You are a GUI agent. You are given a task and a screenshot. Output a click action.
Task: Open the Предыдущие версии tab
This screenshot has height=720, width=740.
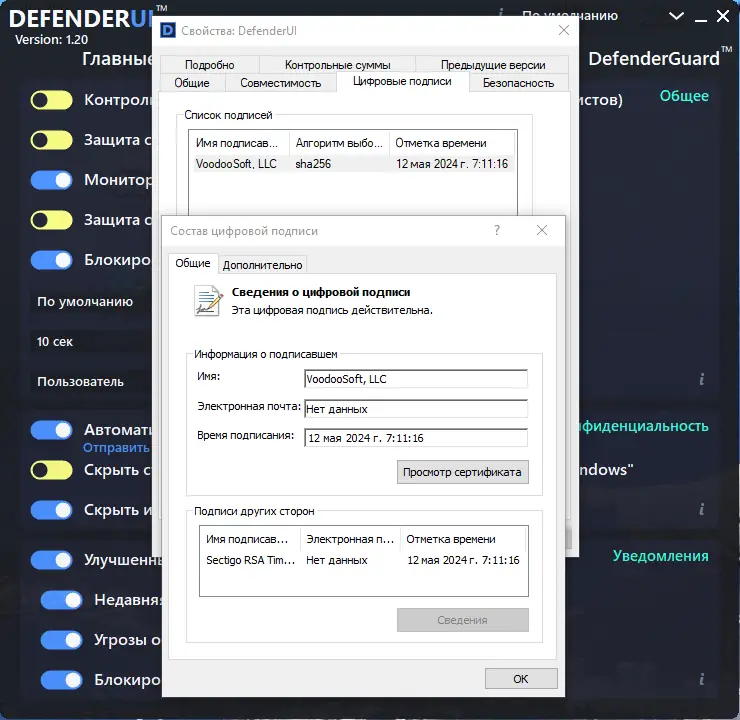(x=493, y=65)
